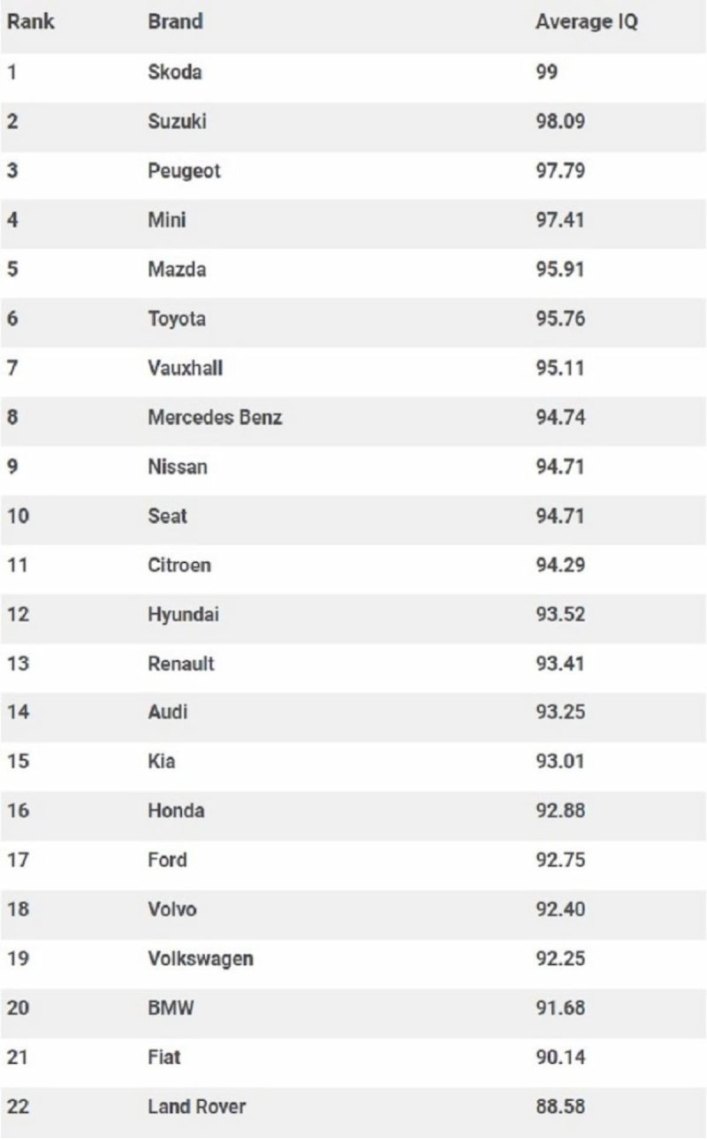Select Hyundai's 93.52 IQ value
707x1140 pixels.
(560, 614)
